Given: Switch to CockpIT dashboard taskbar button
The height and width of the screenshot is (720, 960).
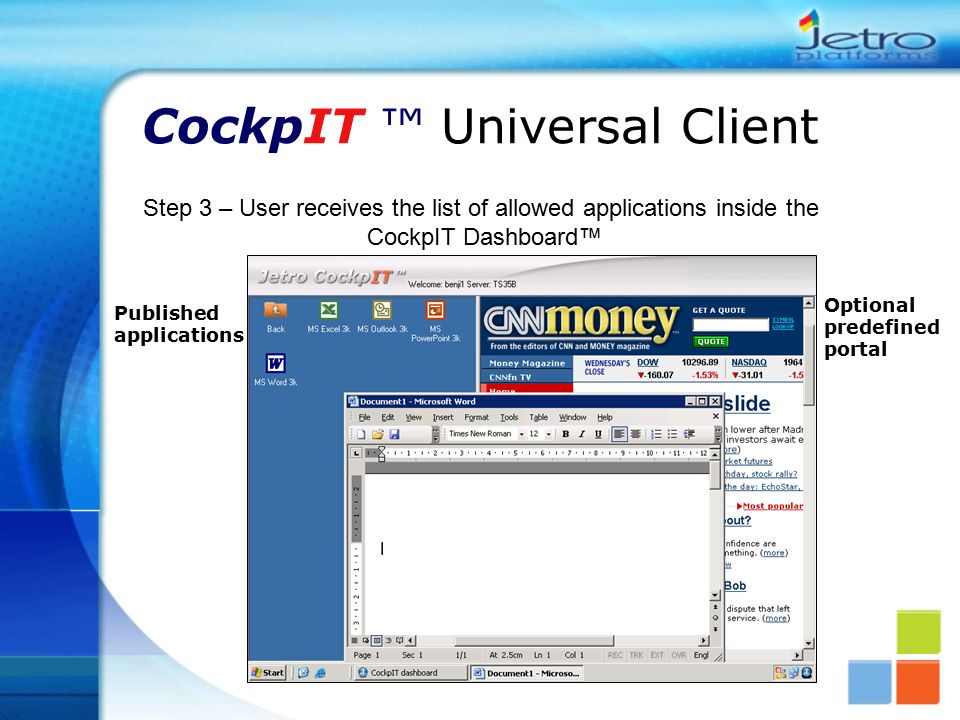Looking at the screenshot, I should pyautogui.click(x=410, y=673).
